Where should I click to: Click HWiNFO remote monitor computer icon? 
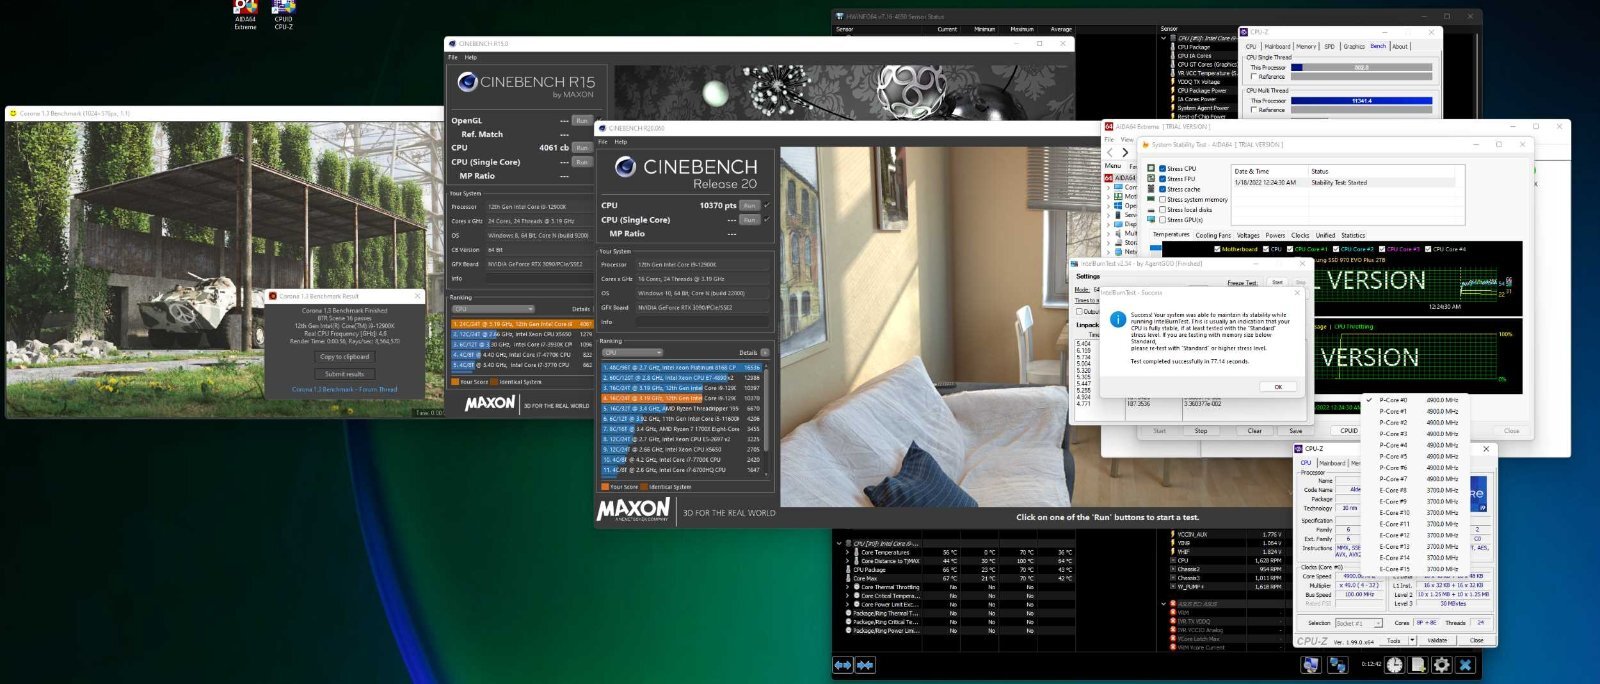tap(1310, 665)
